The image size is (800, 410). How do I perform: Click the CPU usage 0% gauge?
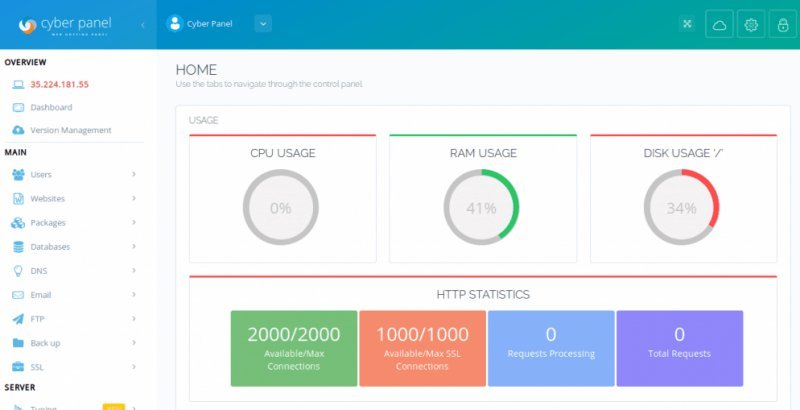(281, 208)
